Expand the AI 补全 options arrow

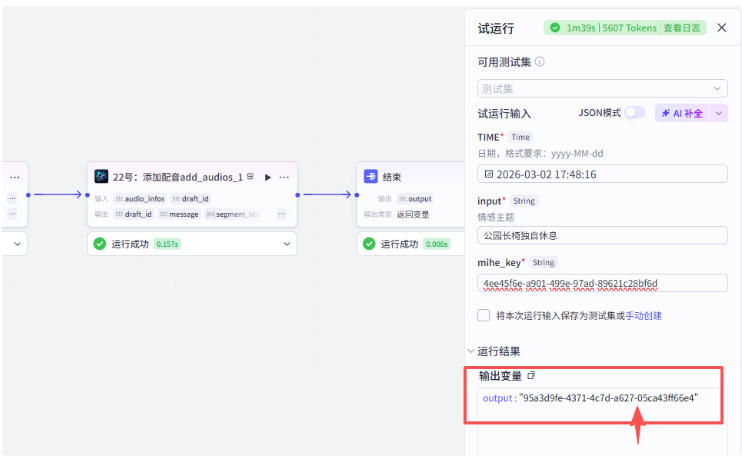718,113
